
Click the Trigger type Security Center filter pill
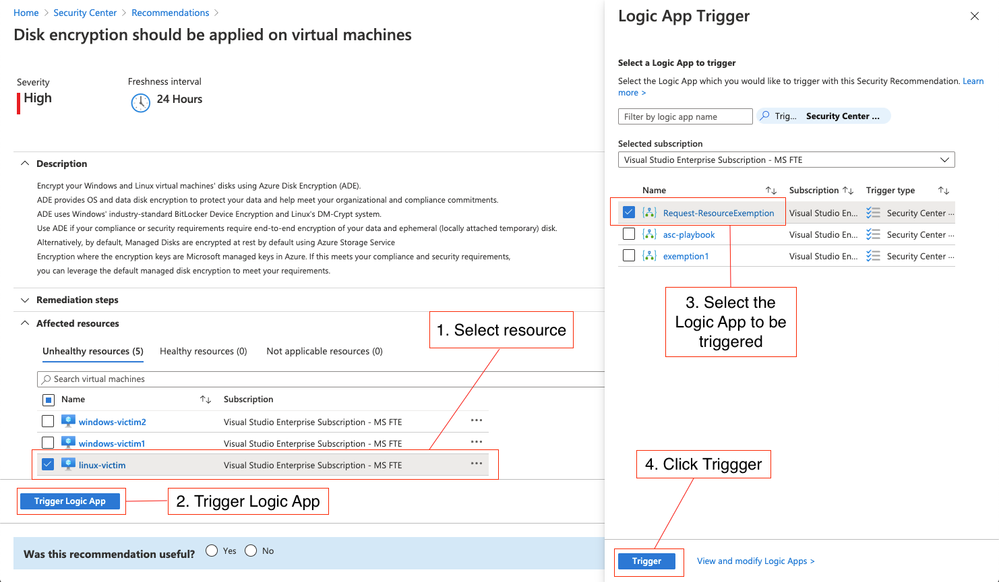(823, 116)
